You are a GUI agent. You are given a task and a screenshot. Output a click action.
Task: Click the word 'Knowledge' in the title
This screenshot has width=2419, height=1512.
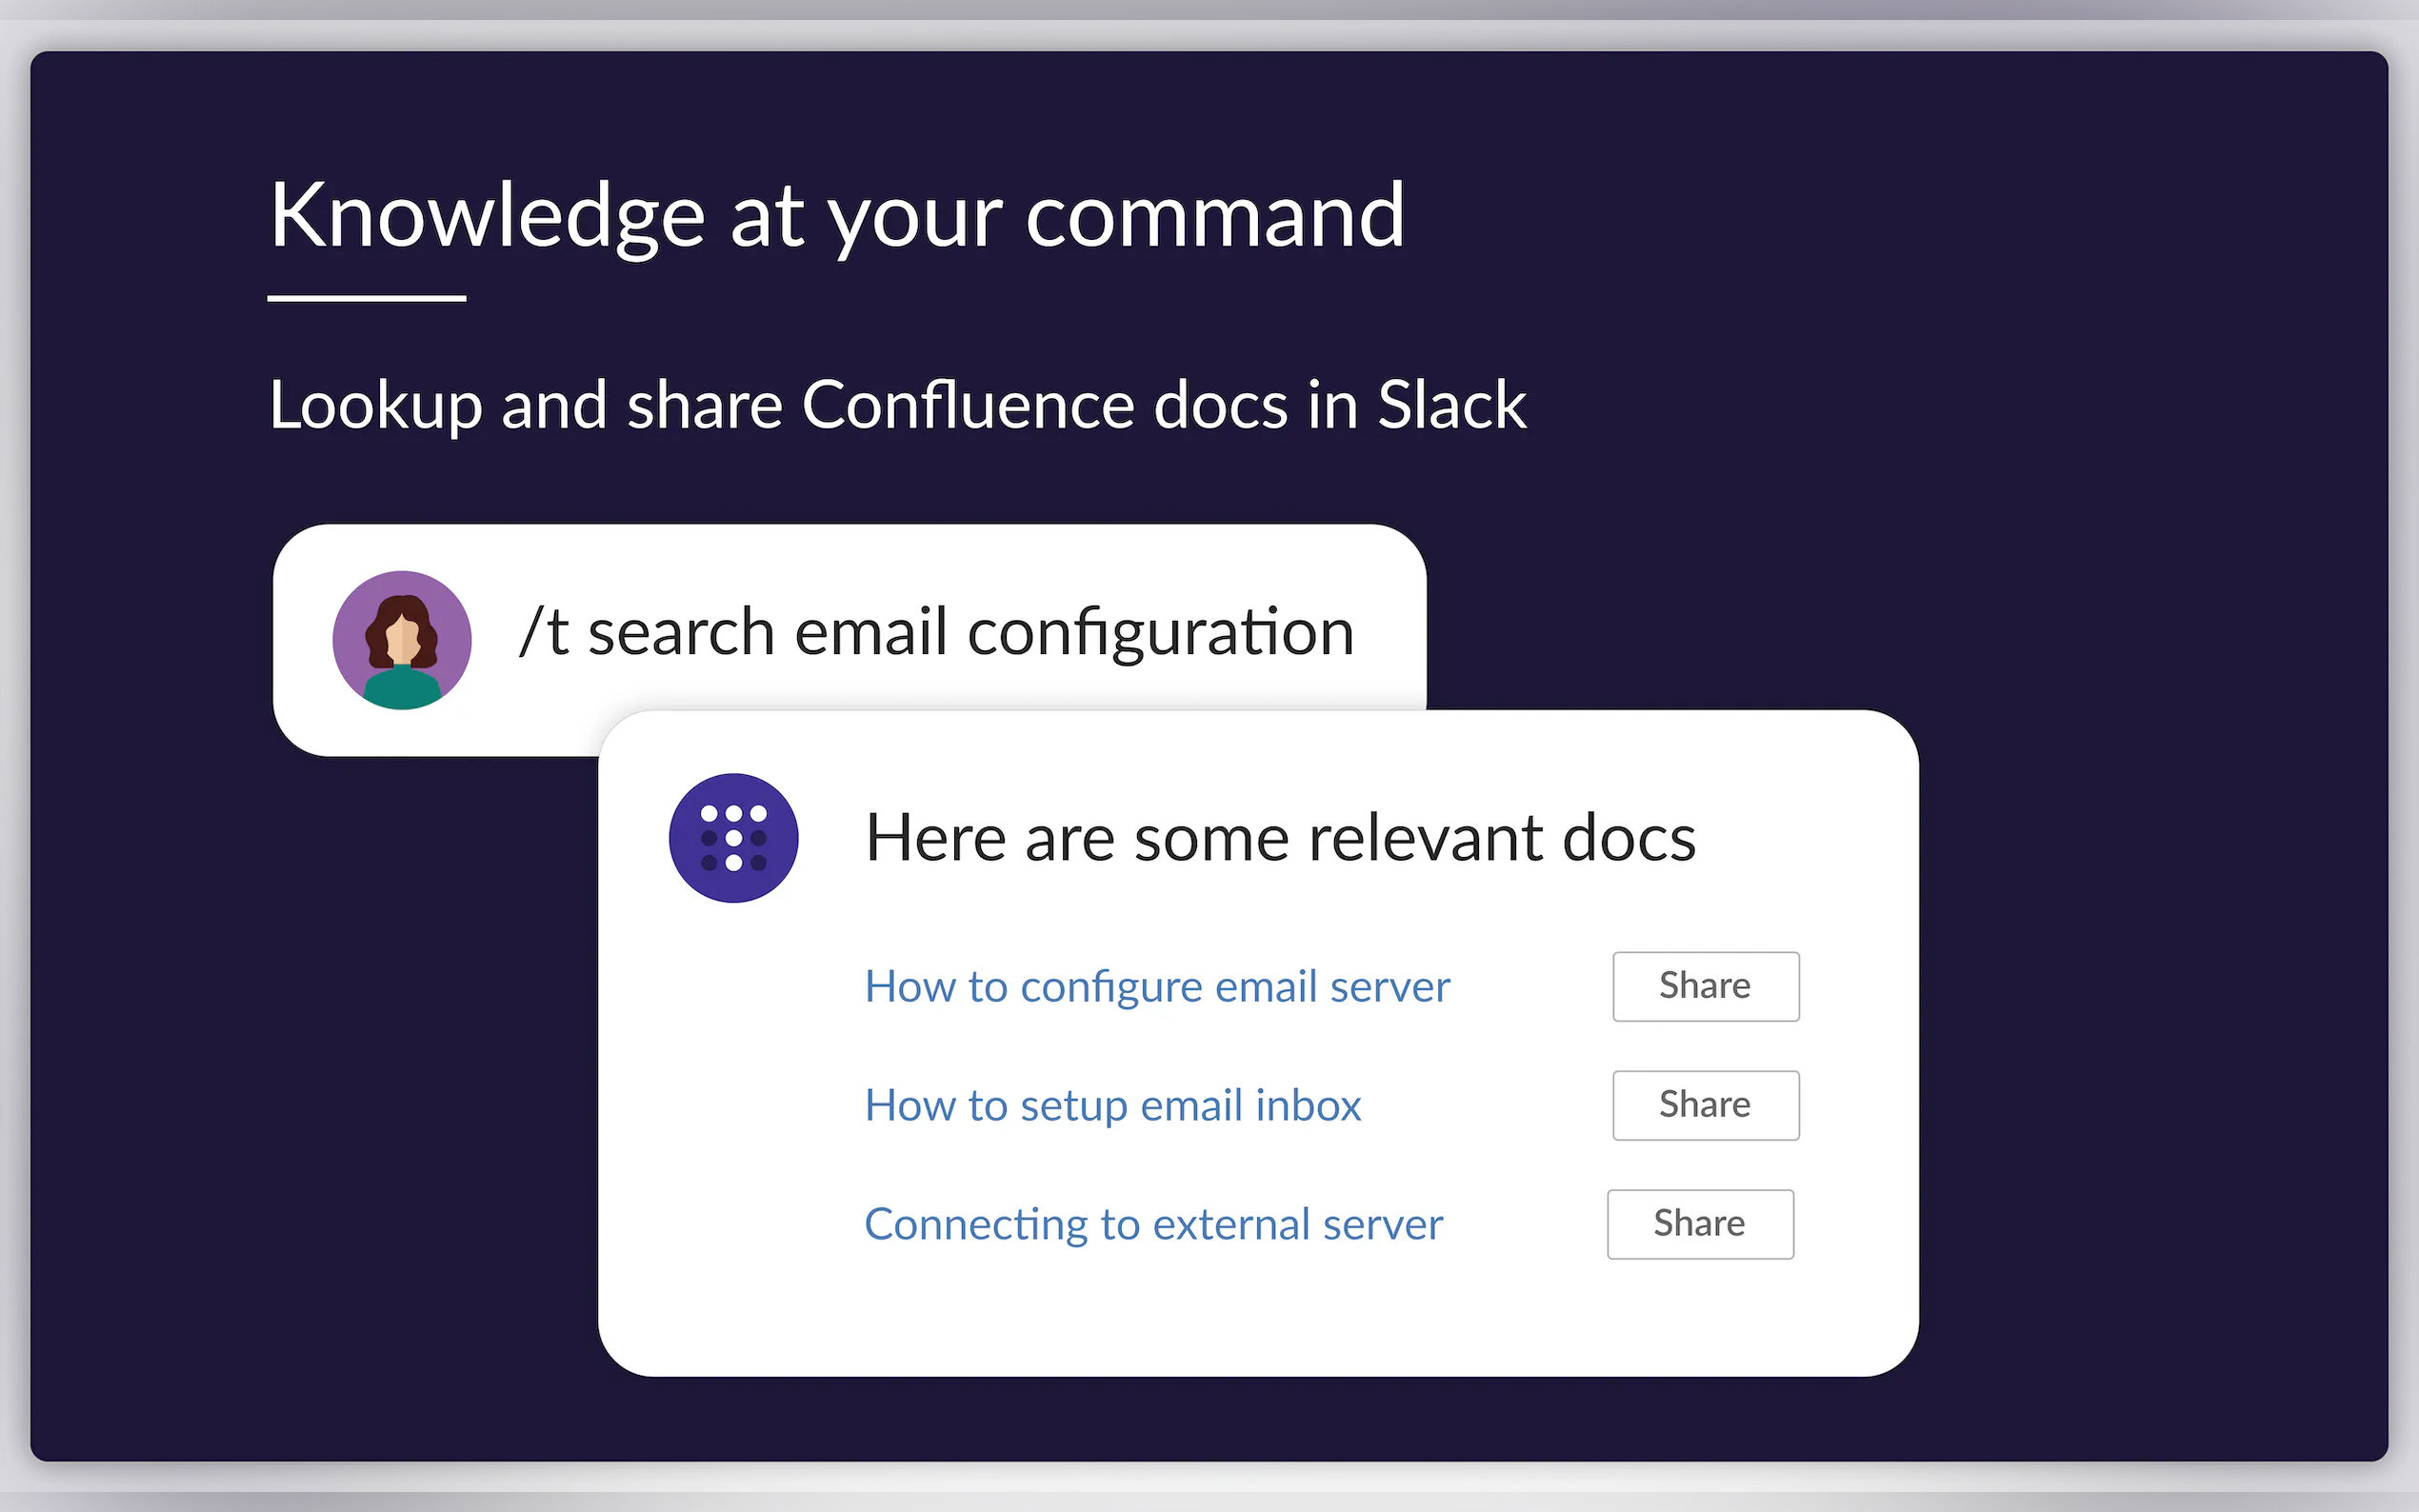click(x=487, y=216)
